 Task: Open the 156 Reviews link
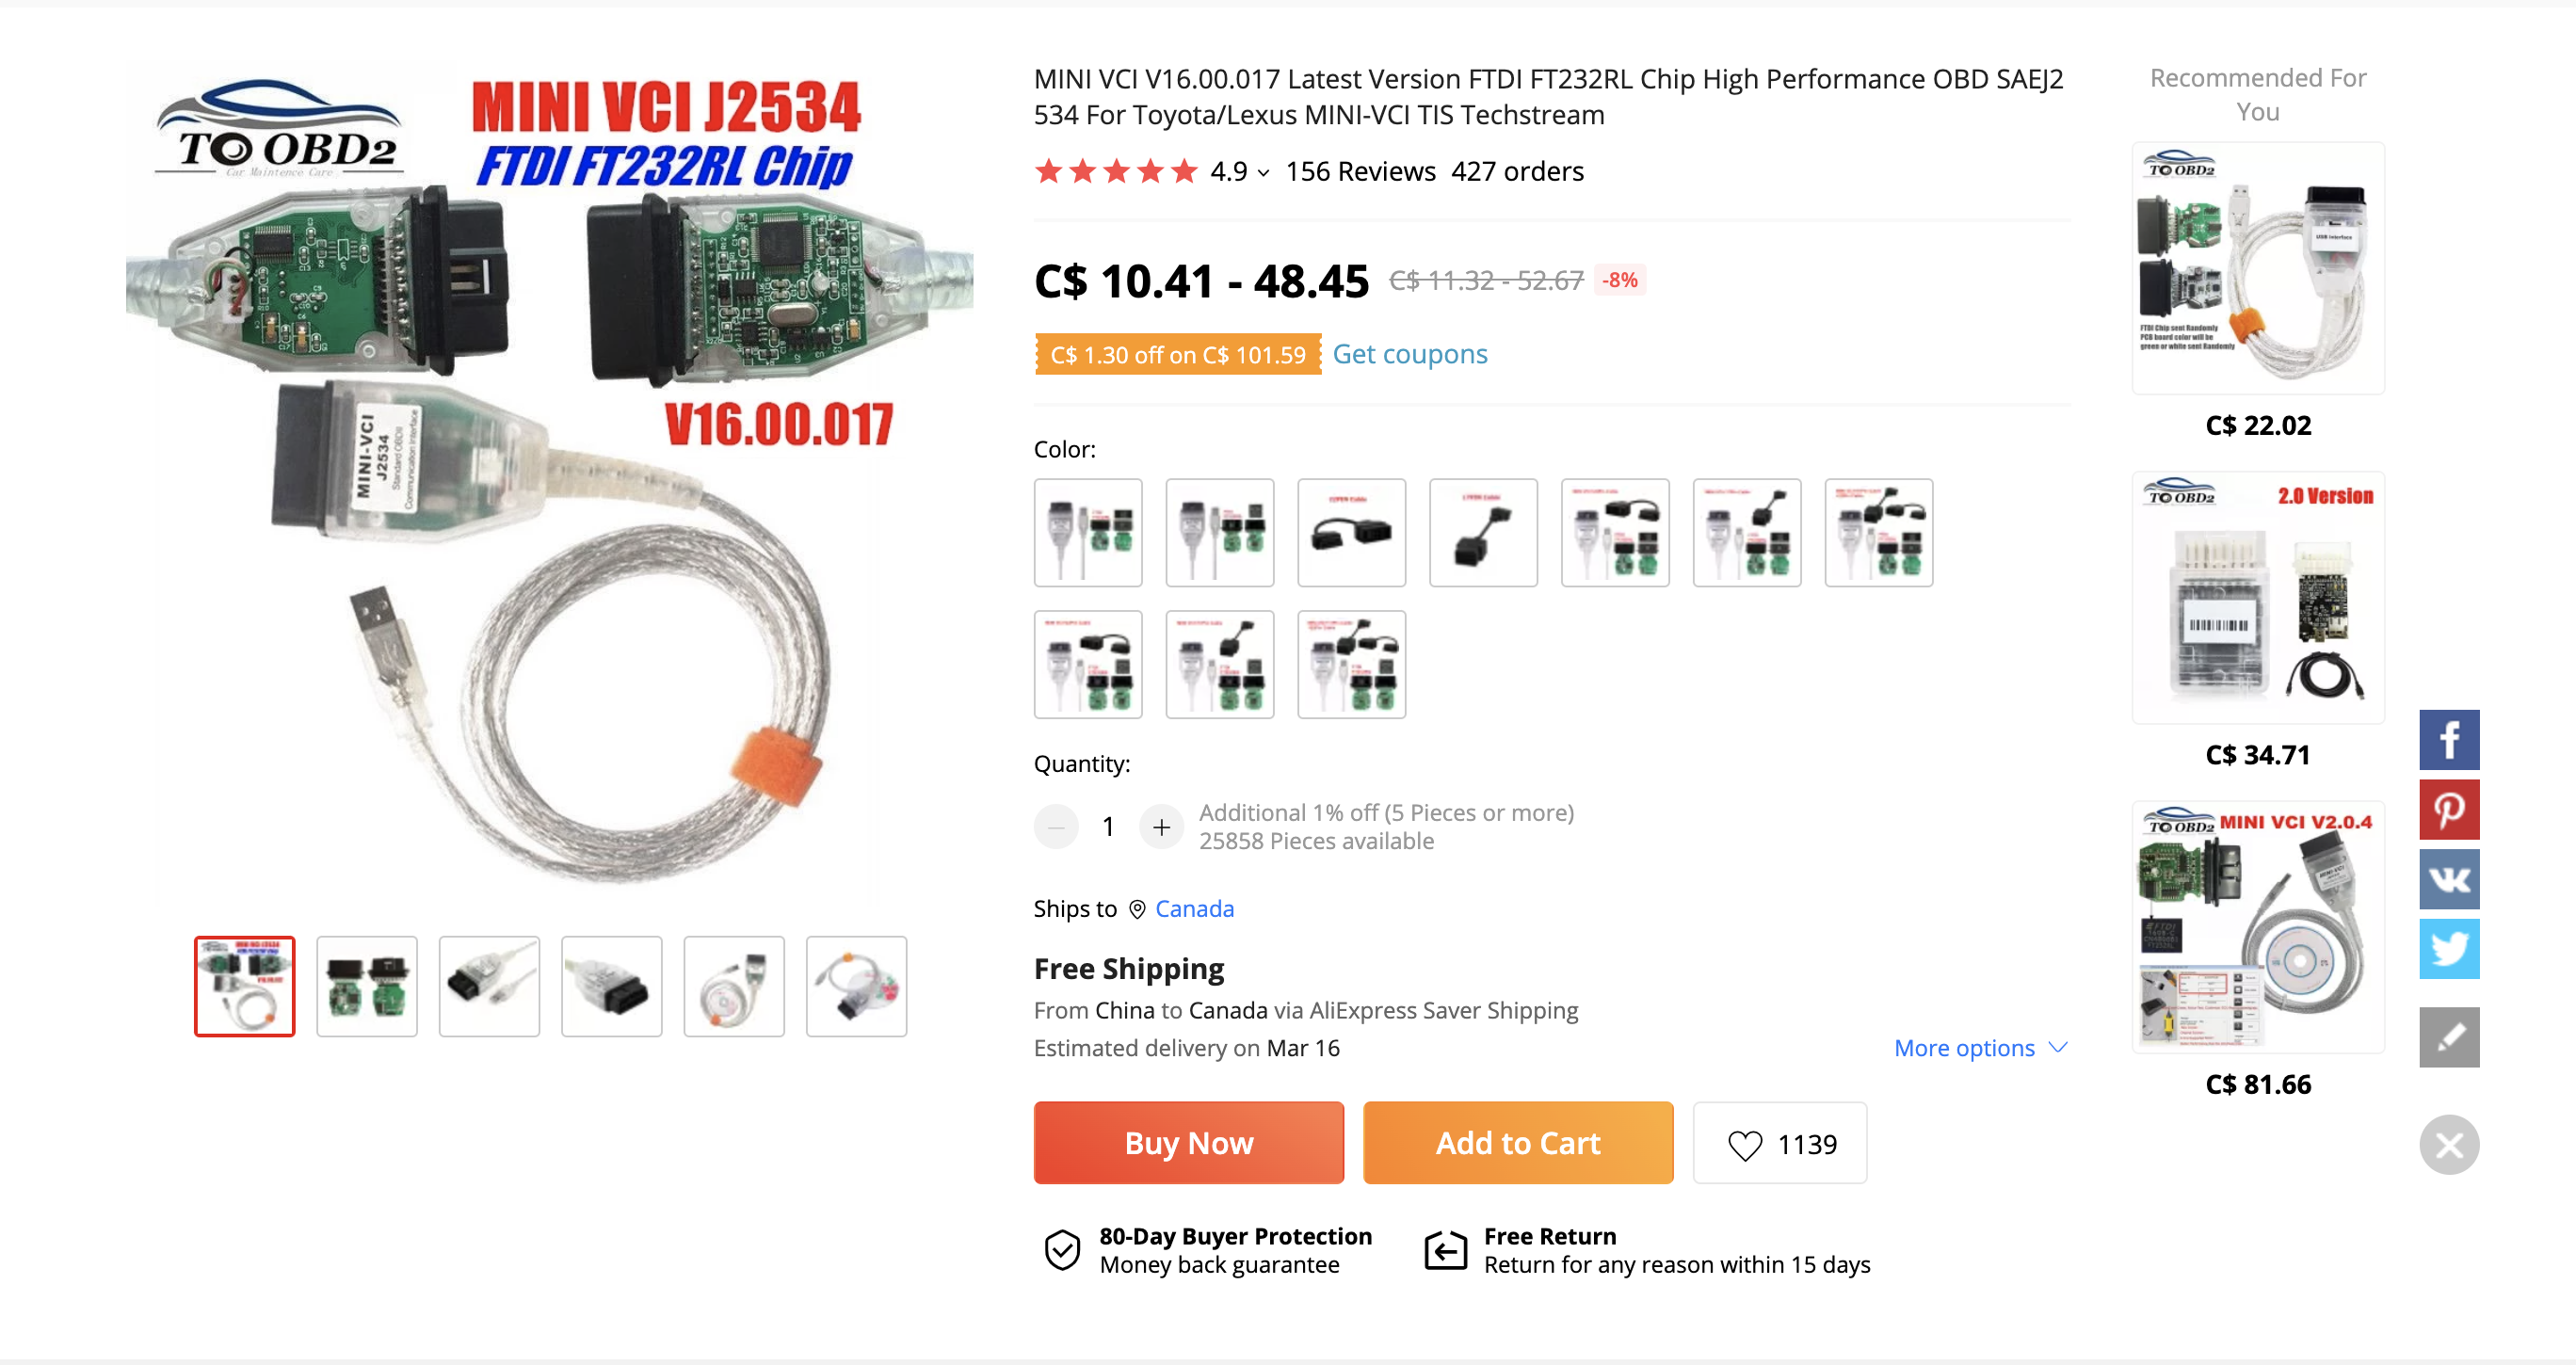(x=1360, y=172)
